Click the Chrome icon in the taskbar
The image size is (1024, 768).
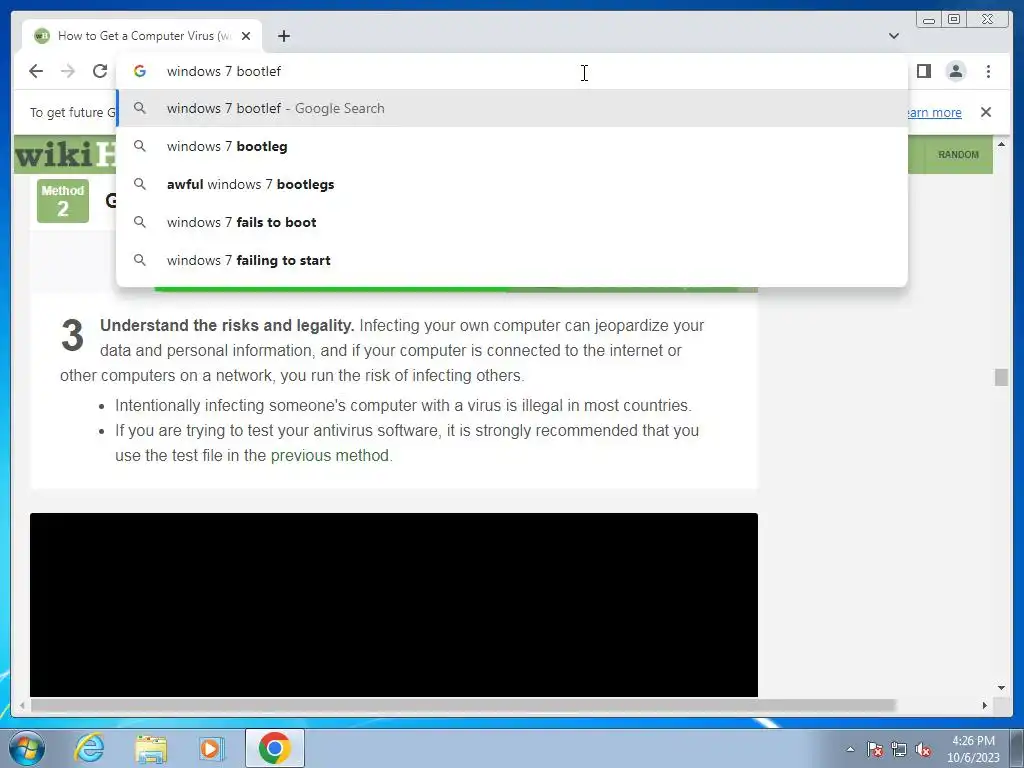click(x=275, y=748)
